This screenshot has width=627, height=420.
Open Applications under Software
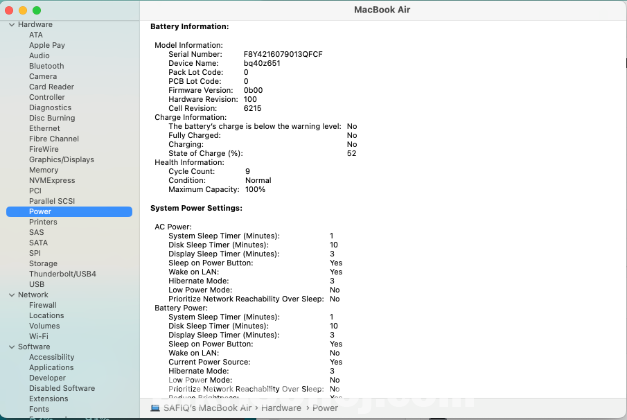pyautogui.click(x=51, y=368)
